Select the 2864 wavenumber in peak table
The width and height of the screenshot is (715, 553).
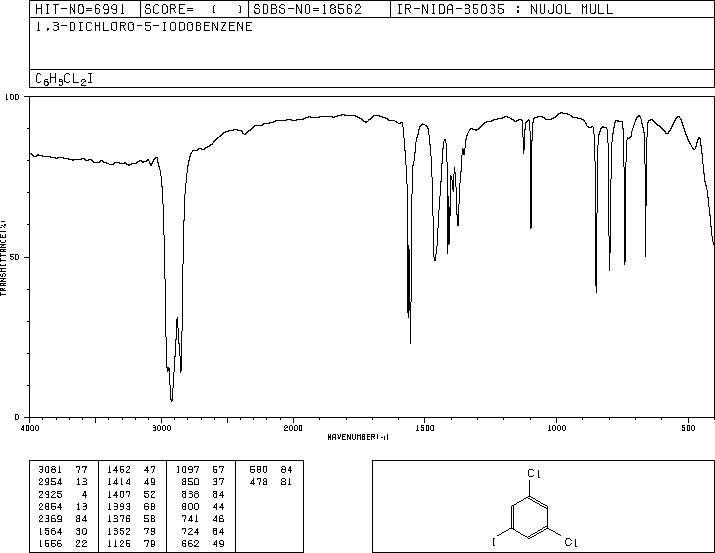(x=50, y=506)
